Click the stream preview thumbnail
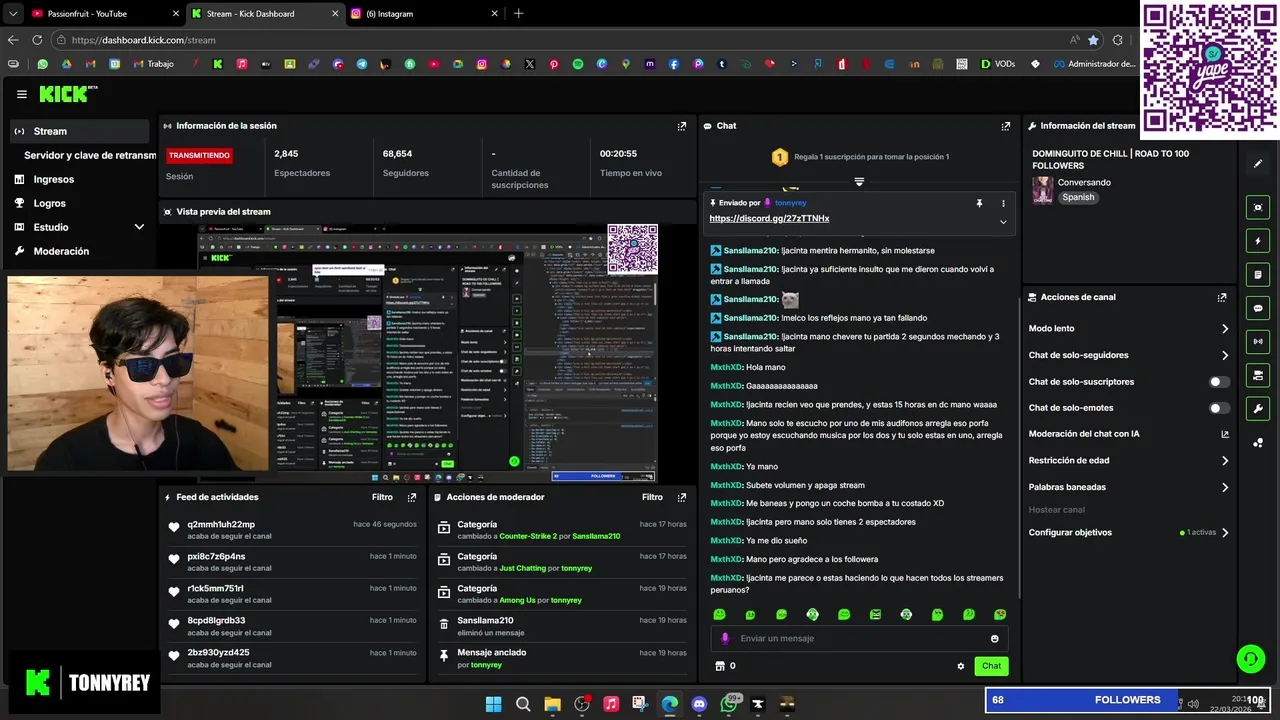Viewport: 1280px width, 720px height. point(428,353)
